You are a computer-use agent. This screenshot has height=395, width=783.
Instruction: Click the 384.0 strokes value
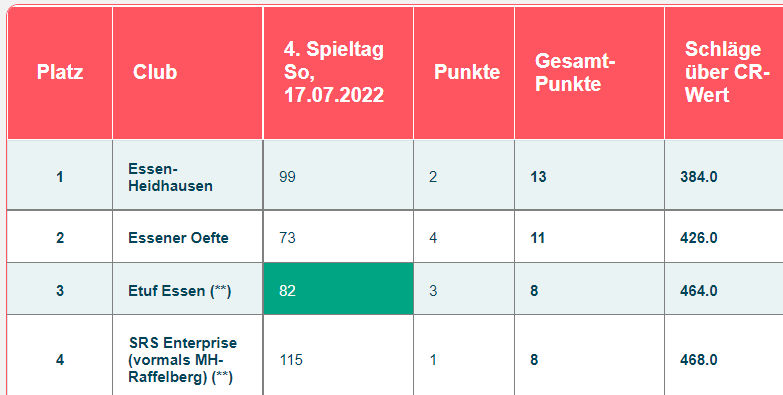point(699,177)
